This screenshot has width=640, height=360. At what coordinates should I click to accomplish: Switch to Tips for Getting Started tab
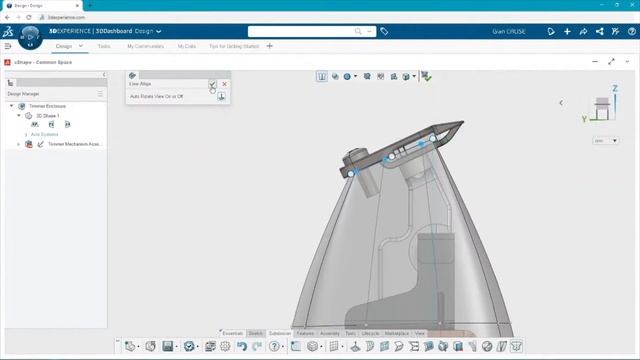click(x=234, y=46)
